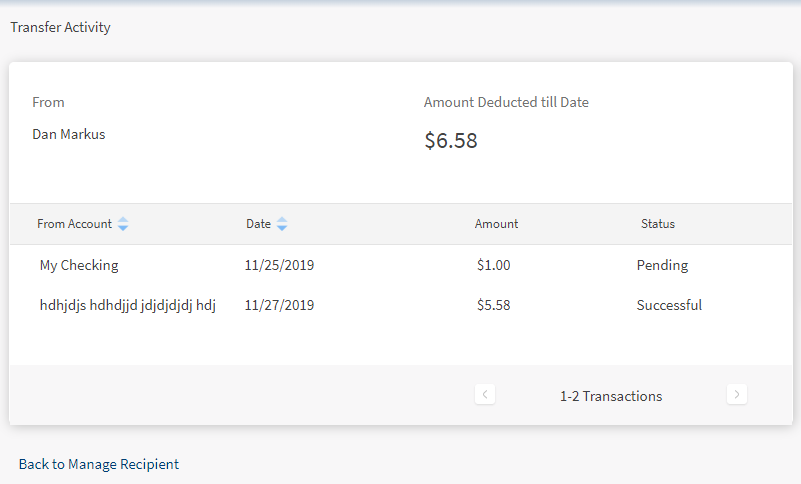Select the Amount column header

click(496, 224)
